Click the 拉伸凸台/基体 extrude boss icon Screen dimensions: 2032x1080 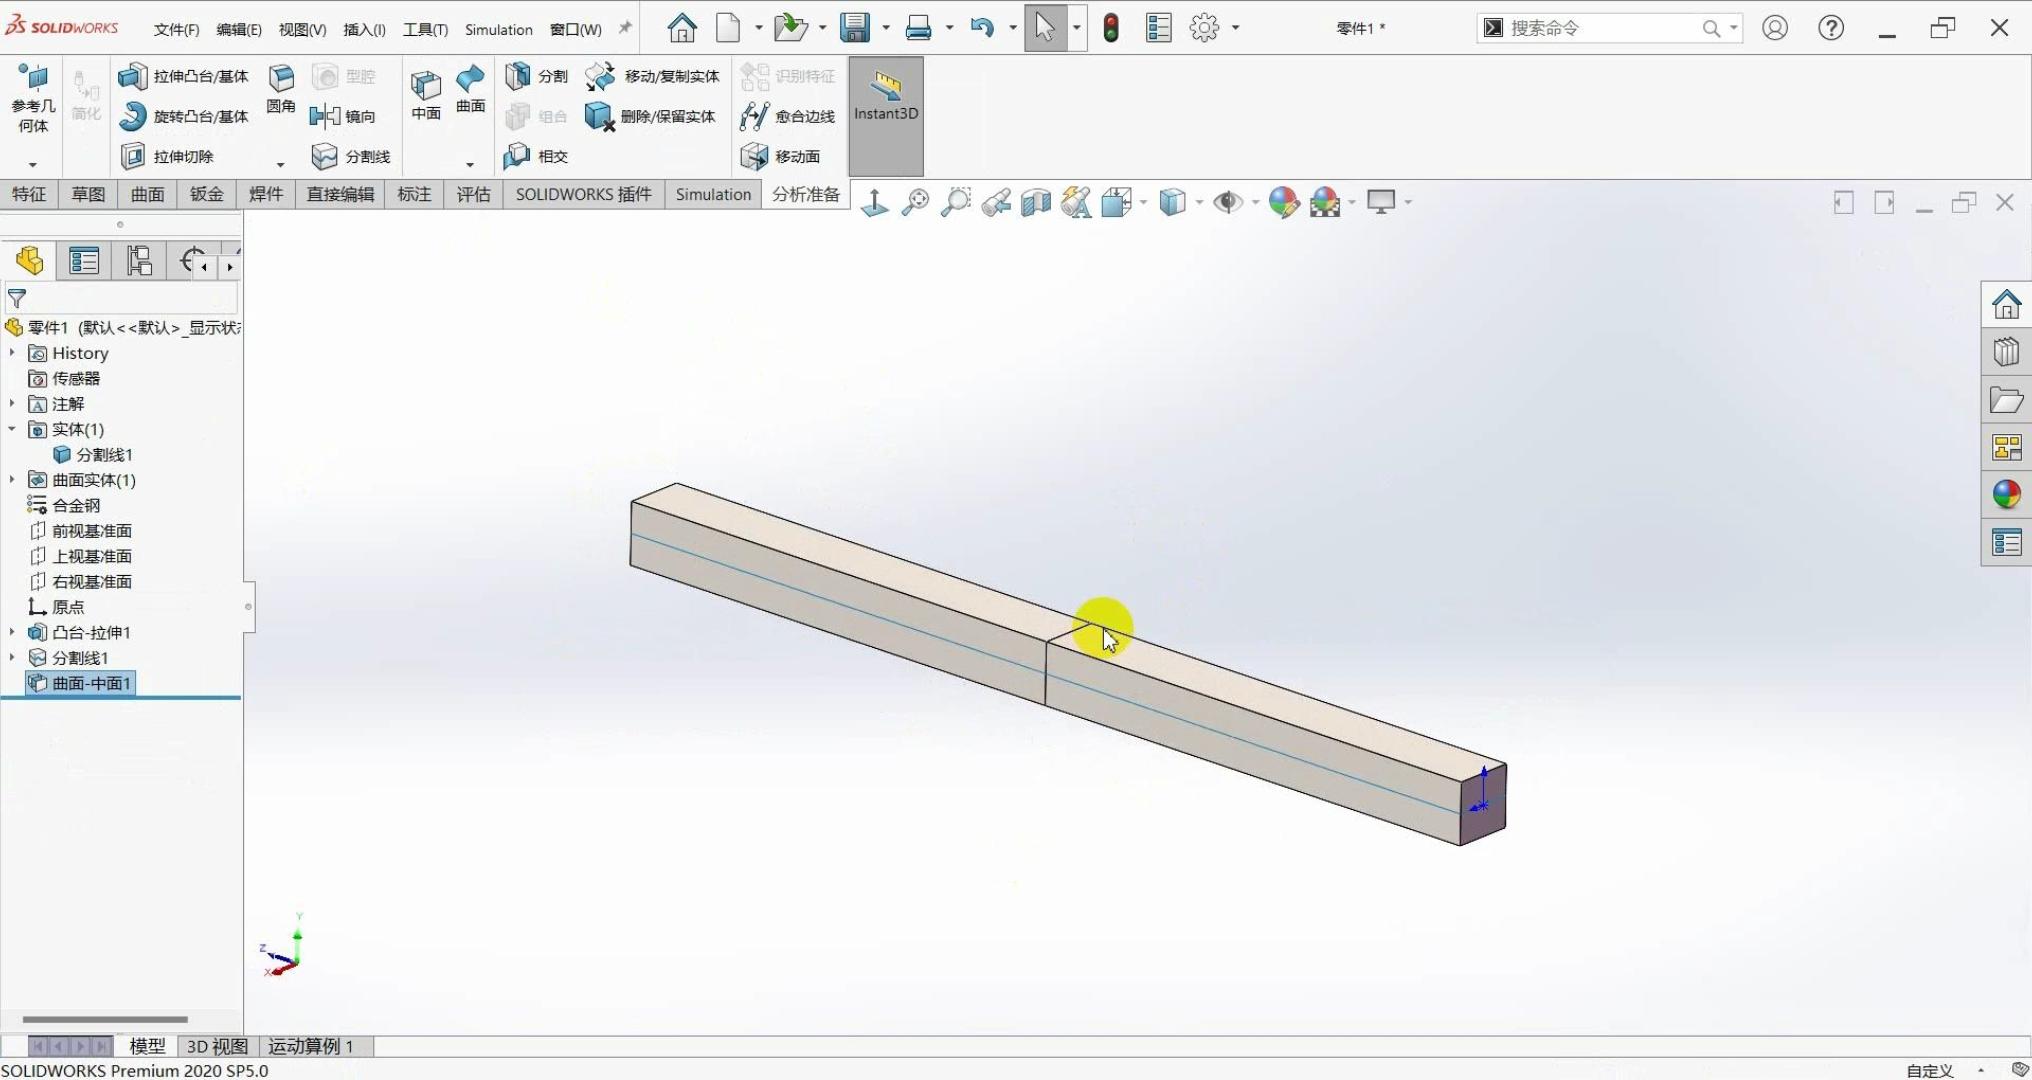point(132,77)
